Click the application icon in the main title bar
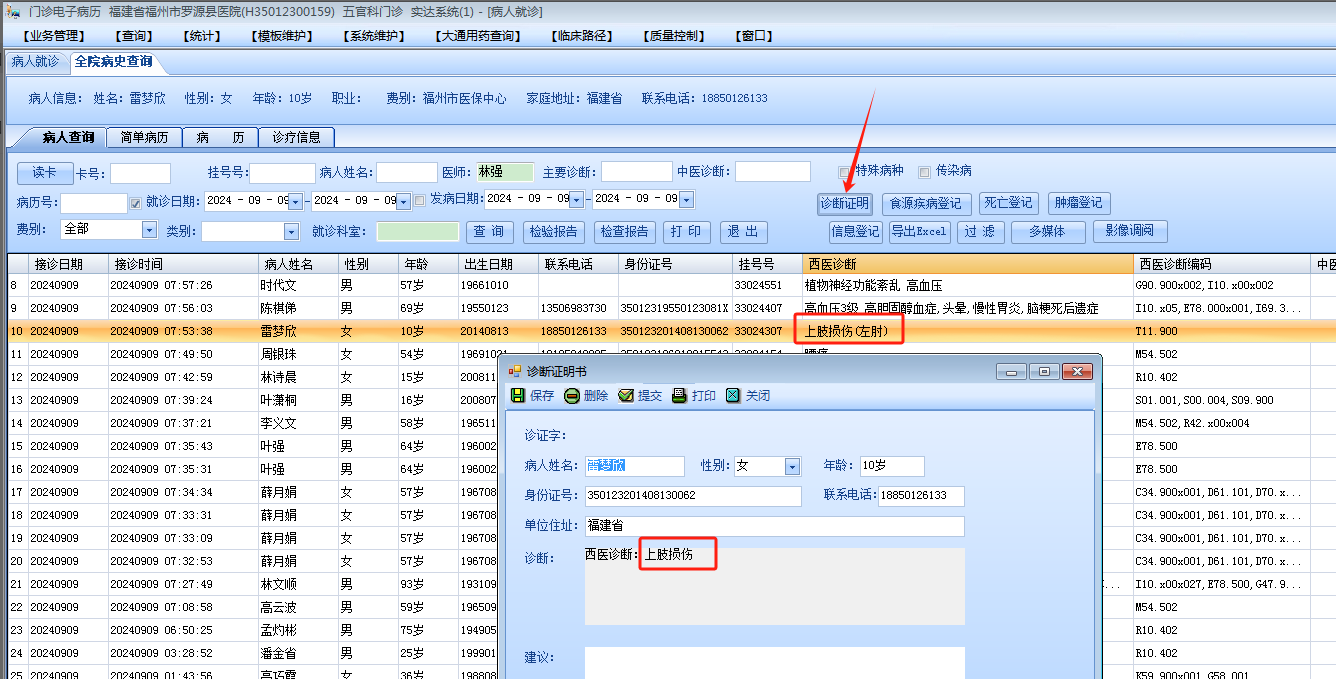This screenshot has width=1336, height=679. click(x=13, y=11)
